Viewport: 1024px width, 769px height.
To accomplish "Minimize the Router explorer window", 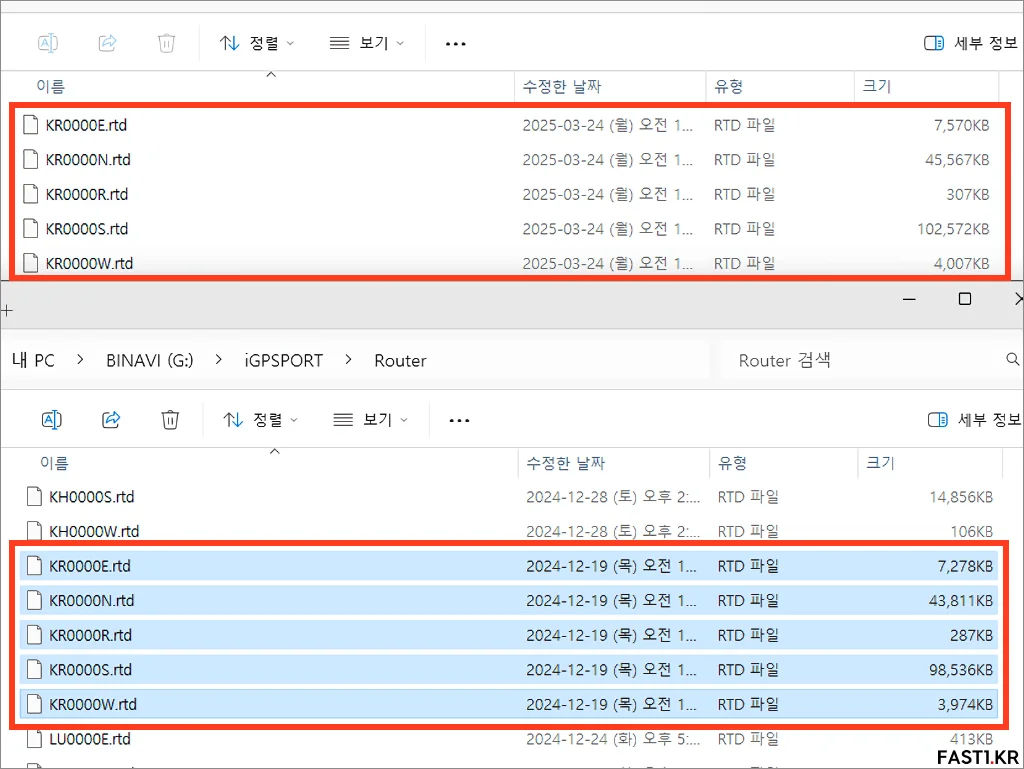I will tap(909, 299).
